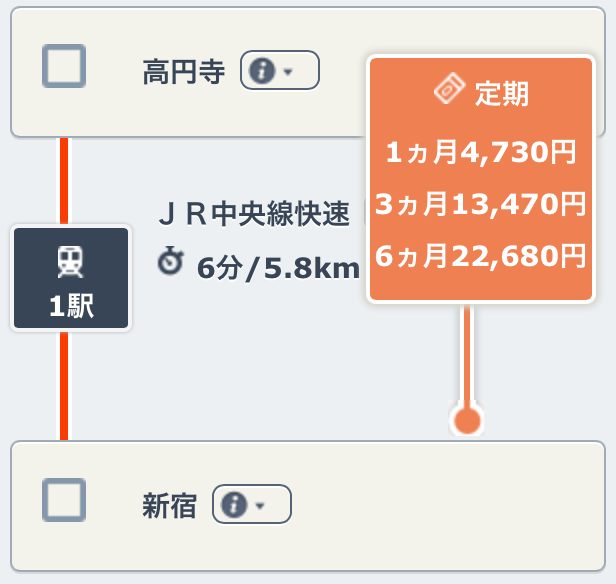Select the 1ヵ月 4,730円 pass price
This screenshot has height=584, width=616.
(480, 153)
